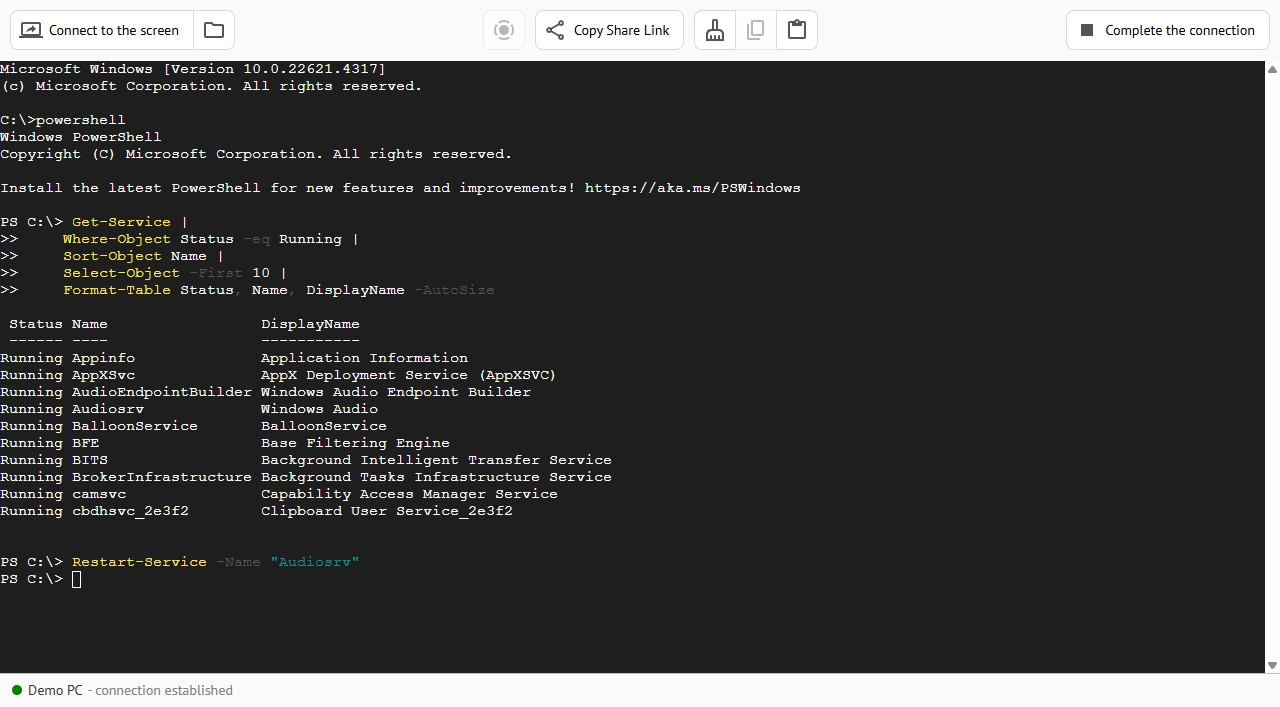
Task: Click the C:\>powershell command line
Action: pos(63,120)
